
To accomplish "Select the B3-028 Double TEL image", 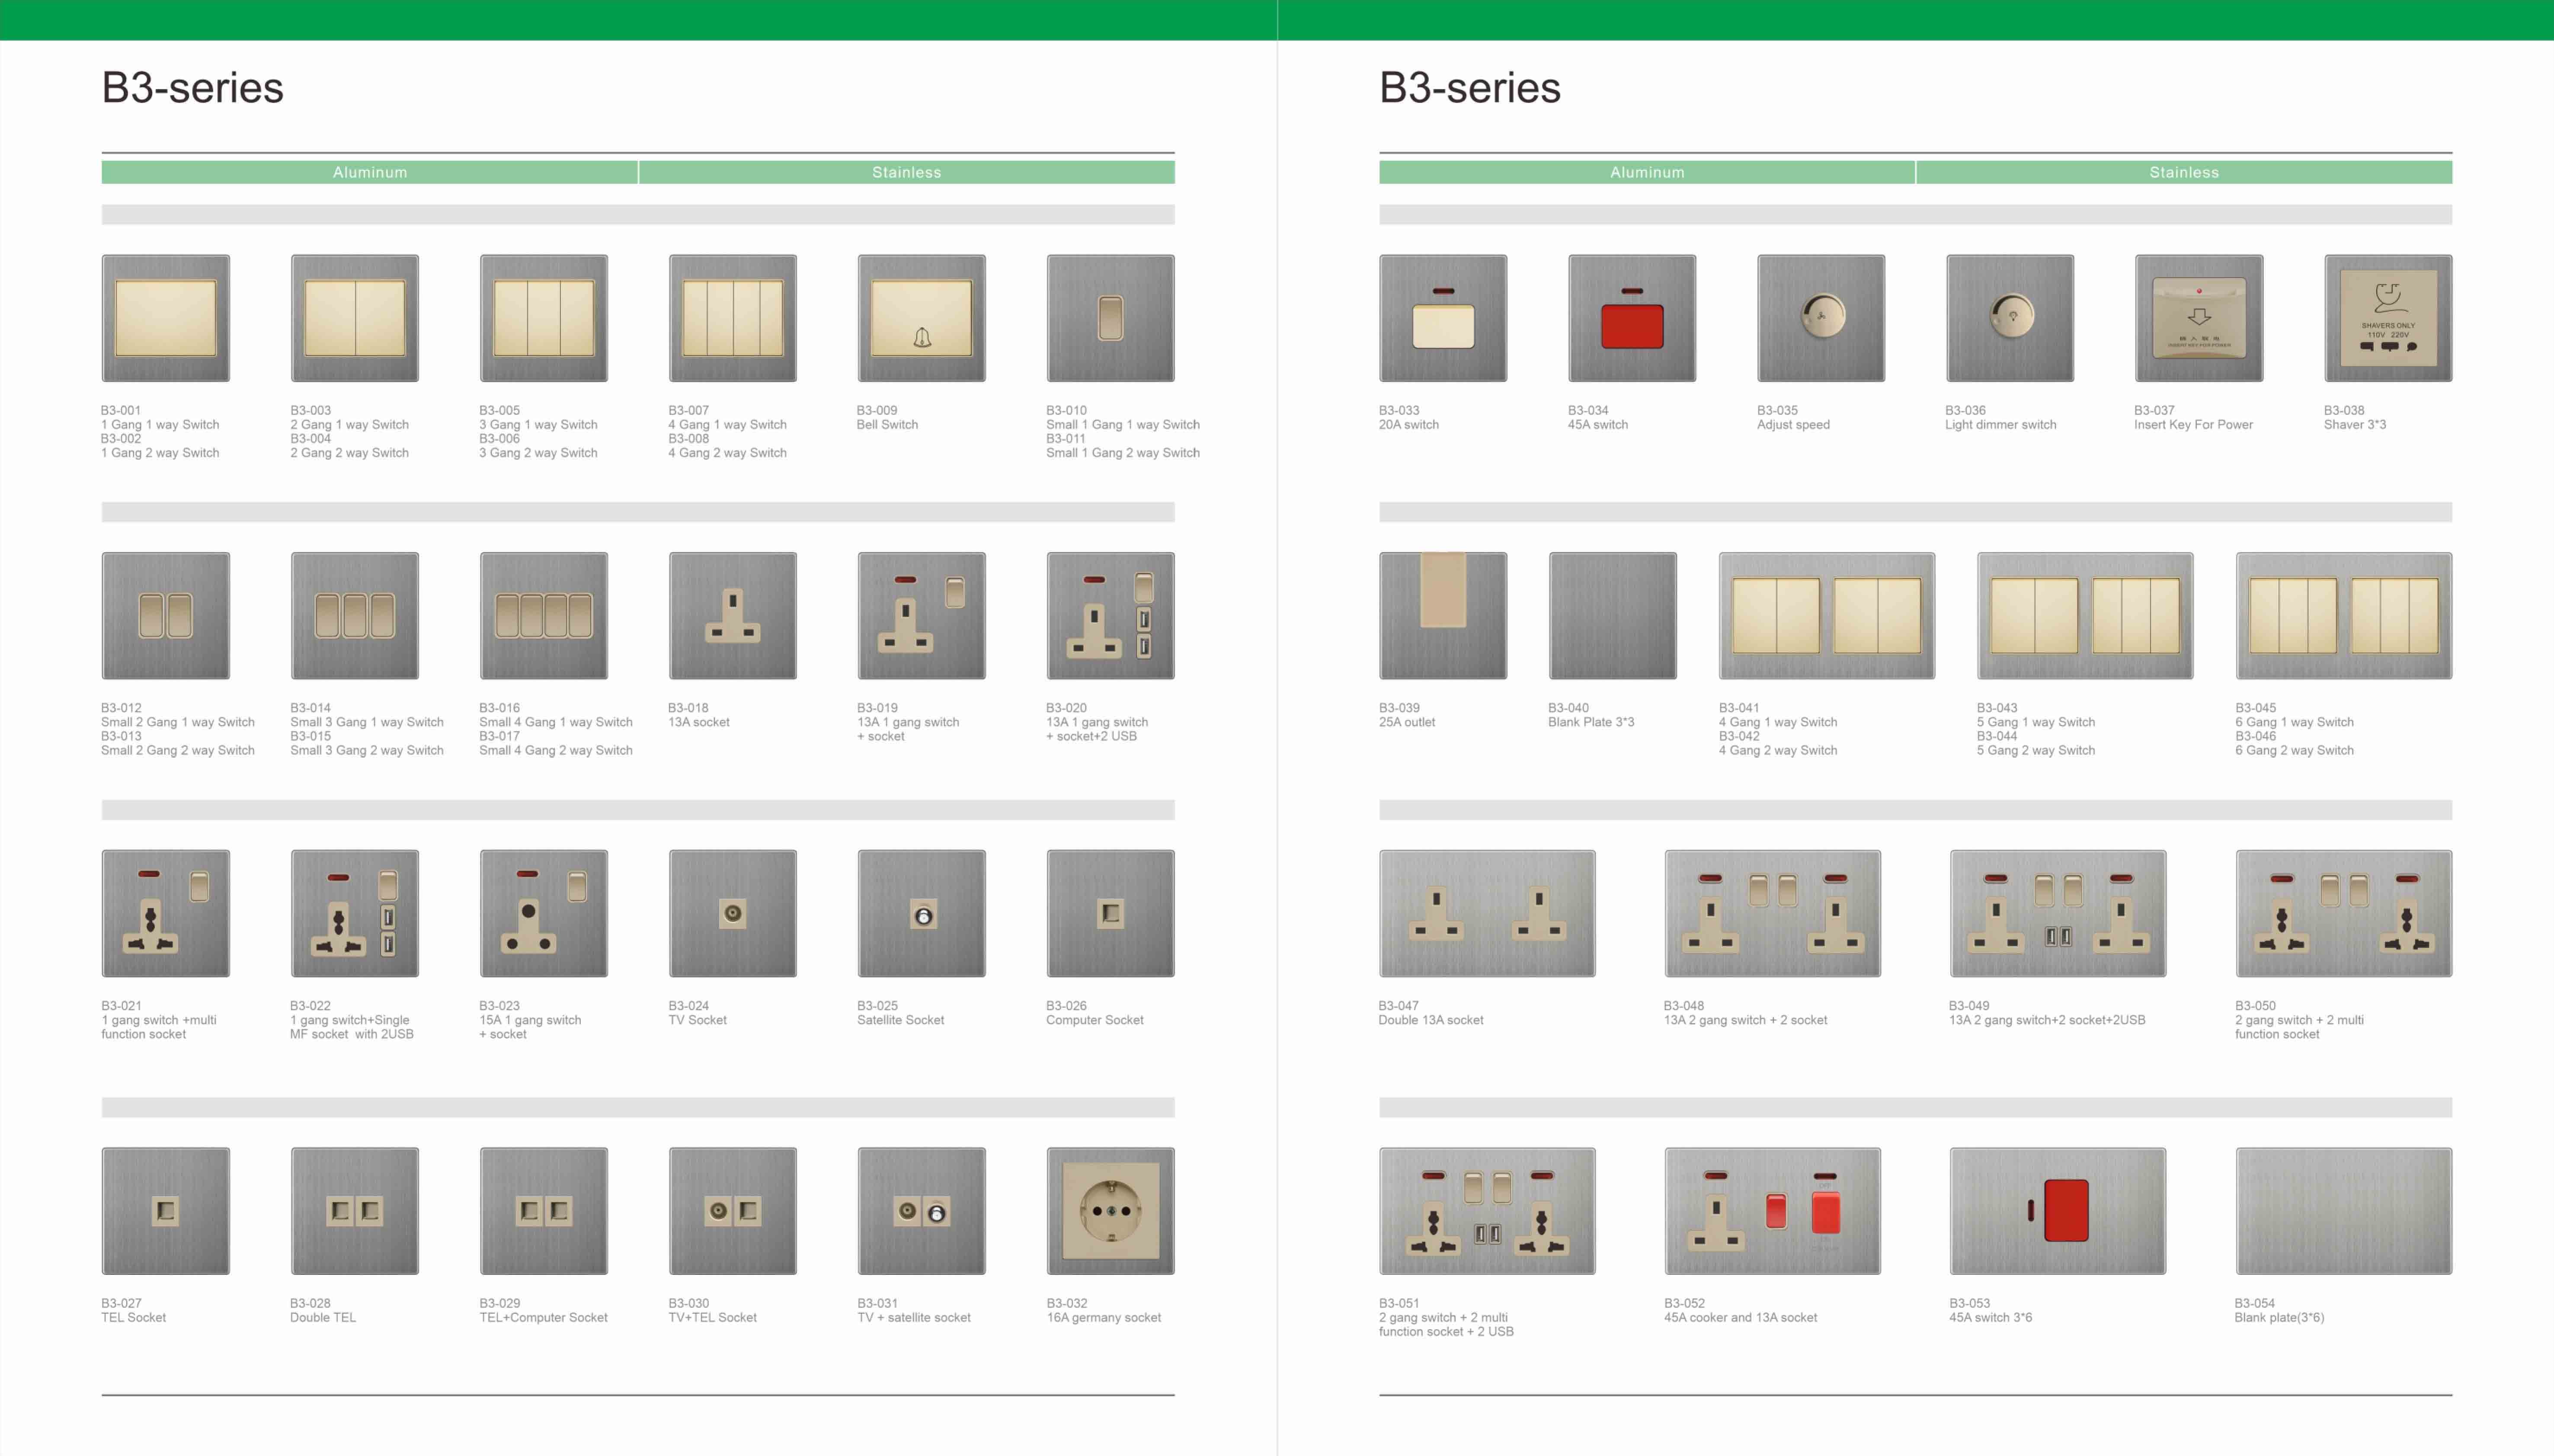I will [354, 1211].
